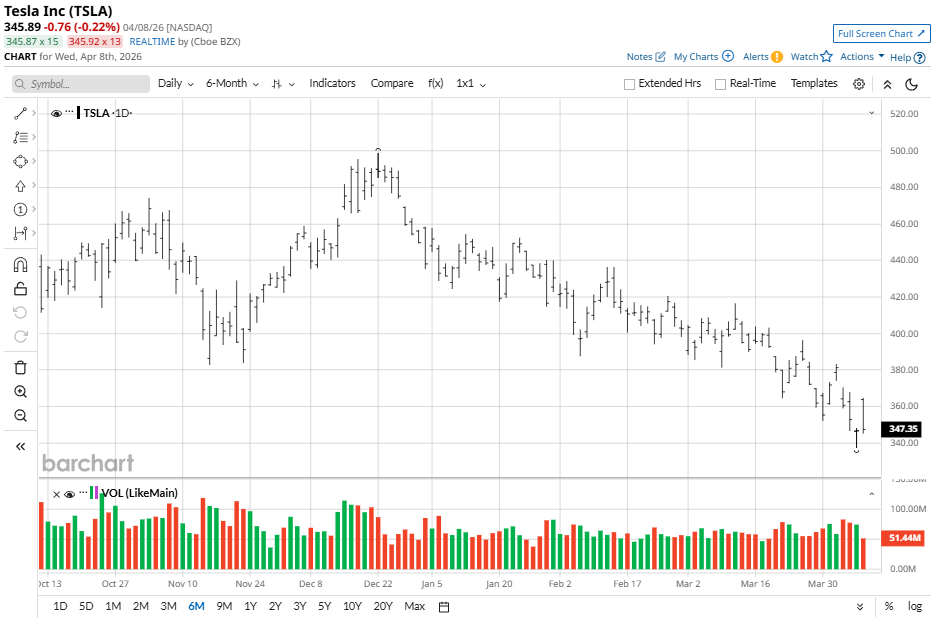The width and height of the screenshot is (934, 618).
Task: Click the undo arrow icon
Action: click(20, 312)
